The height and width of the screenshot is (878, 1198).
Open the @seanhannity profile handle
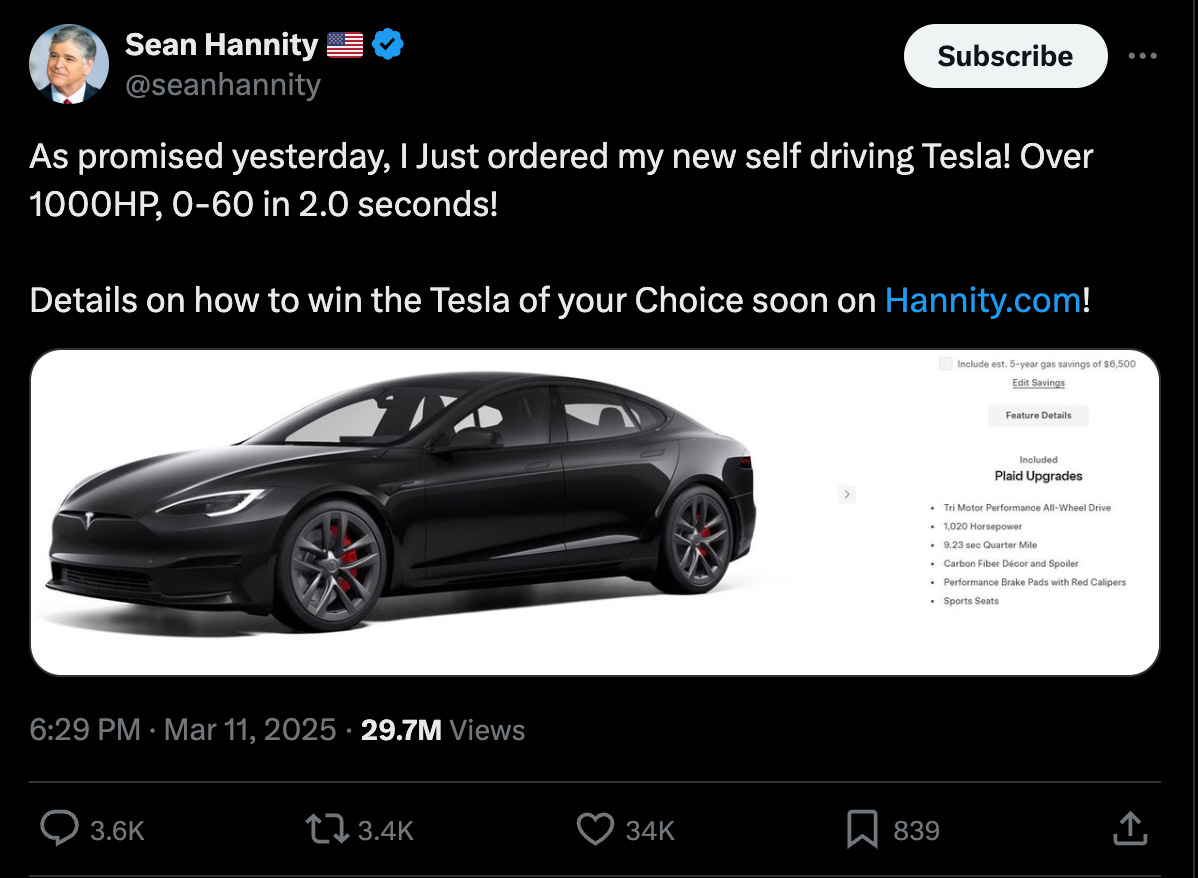point(222,86)
